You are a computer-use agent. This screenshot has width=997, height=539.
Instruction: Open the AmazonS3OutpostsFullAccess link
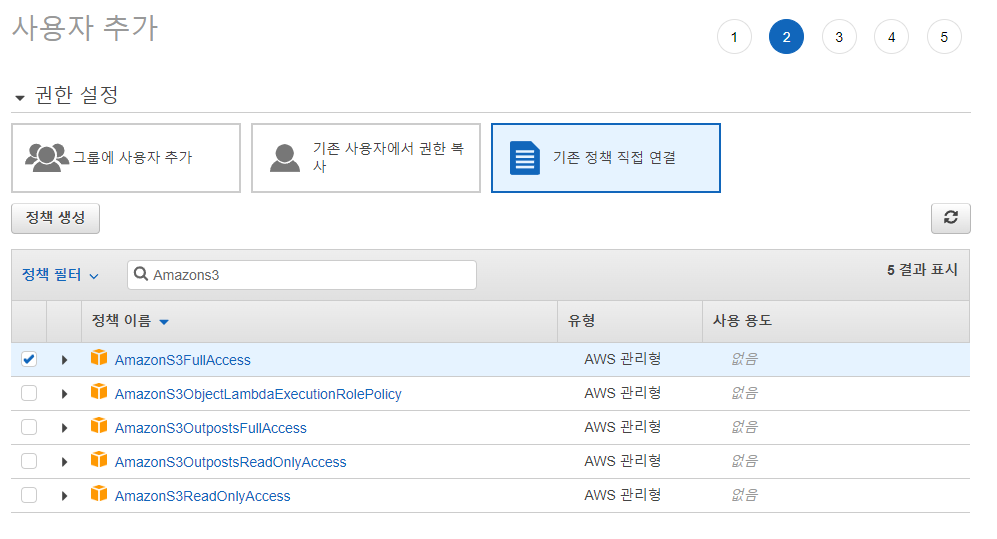tap(210, 428)
